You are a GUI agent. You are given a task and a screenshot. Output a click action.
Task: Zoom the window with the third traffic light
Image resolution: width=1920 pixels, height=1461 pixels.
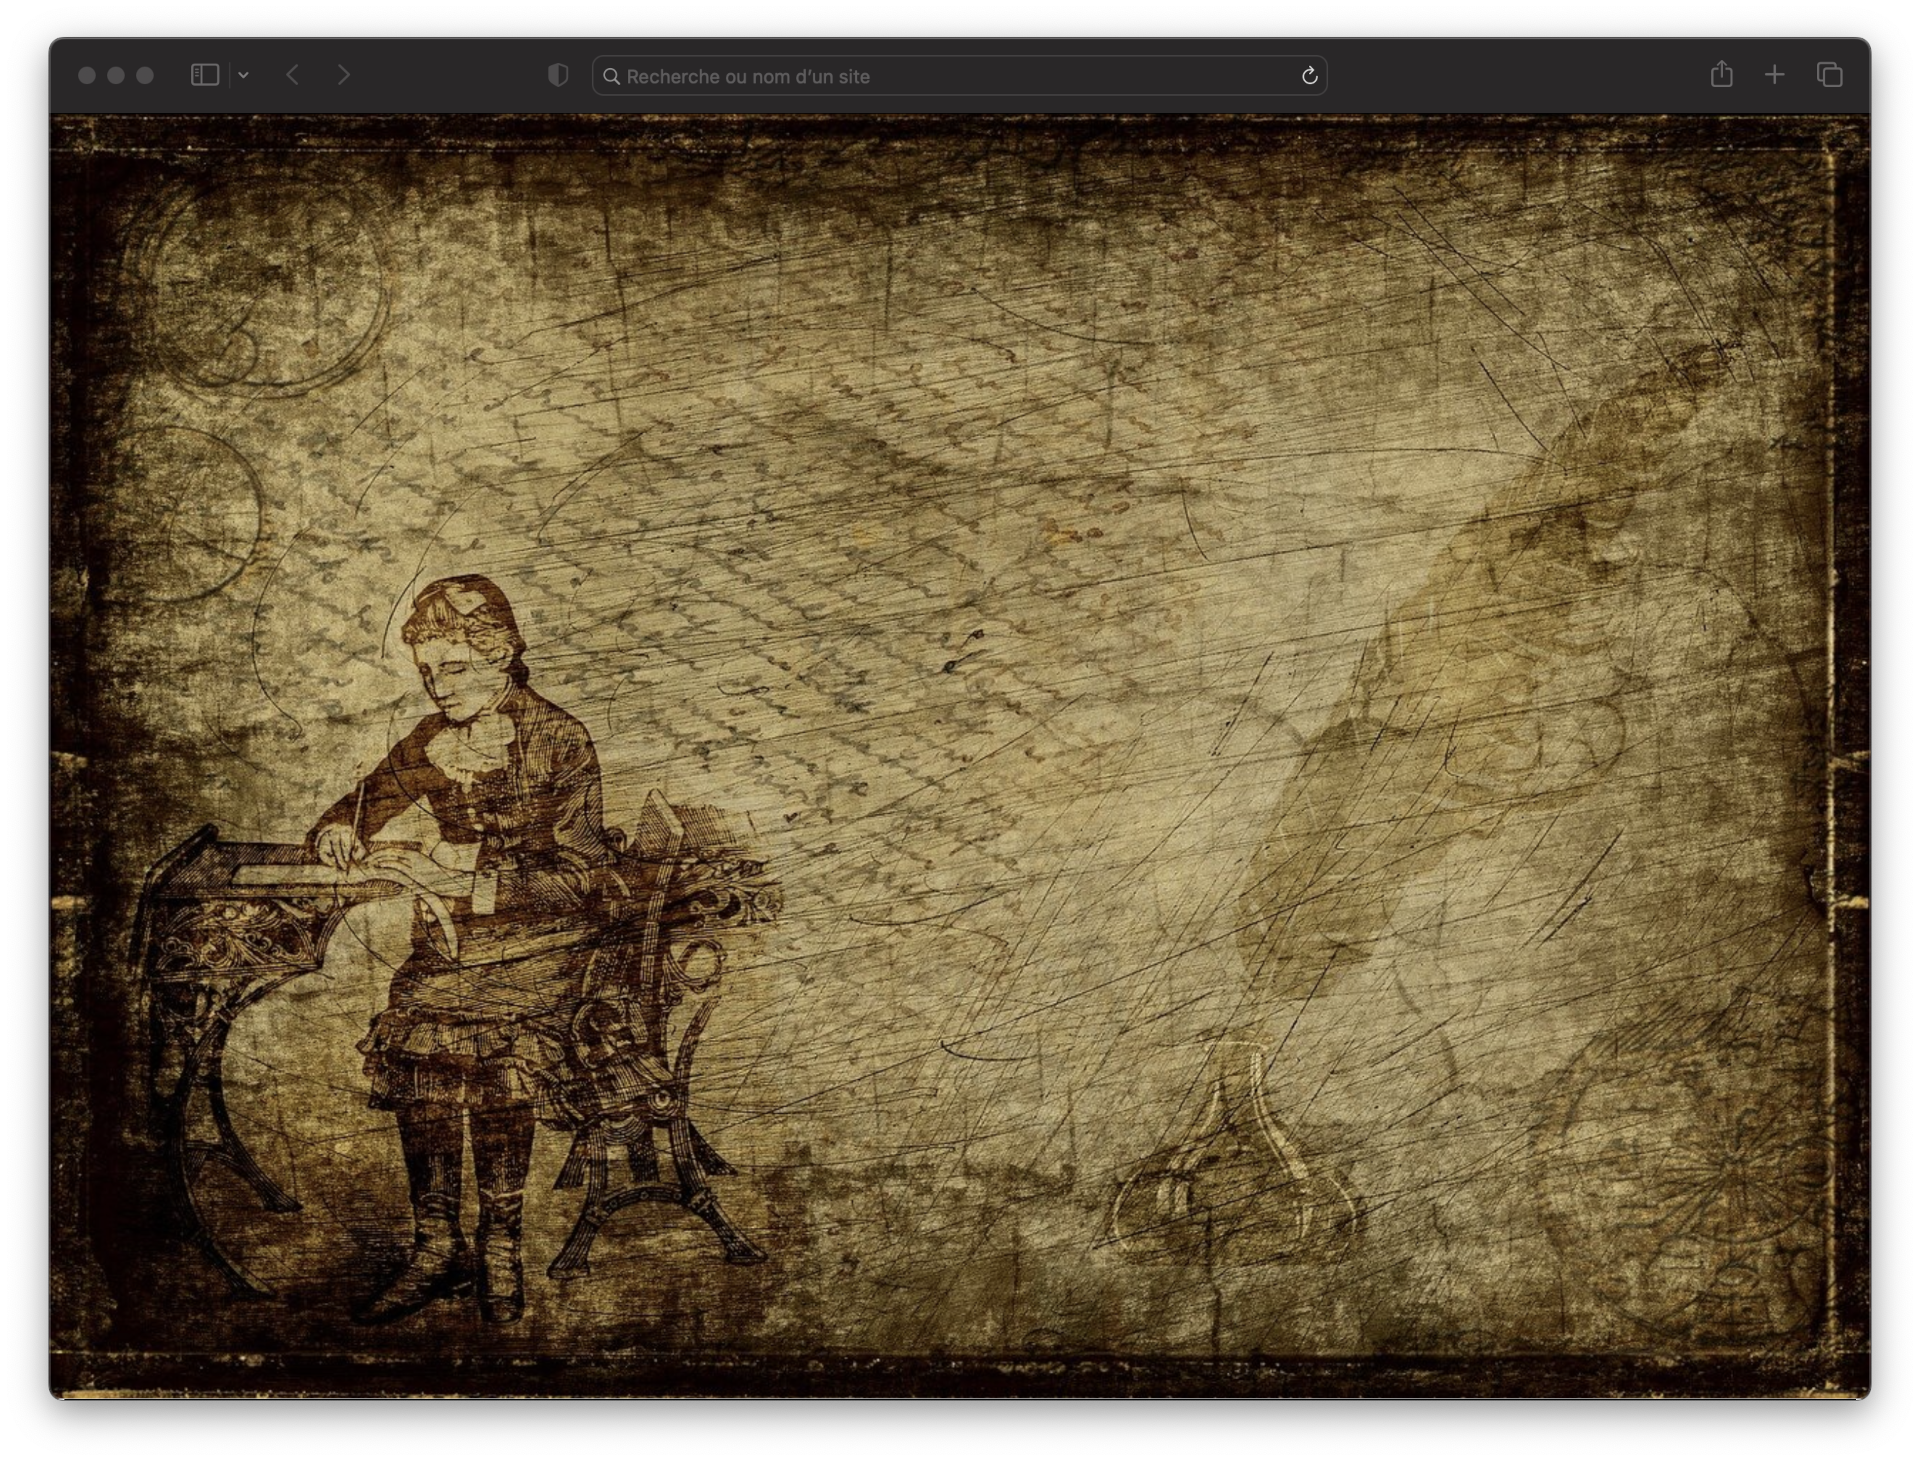(x=145, y=75)
